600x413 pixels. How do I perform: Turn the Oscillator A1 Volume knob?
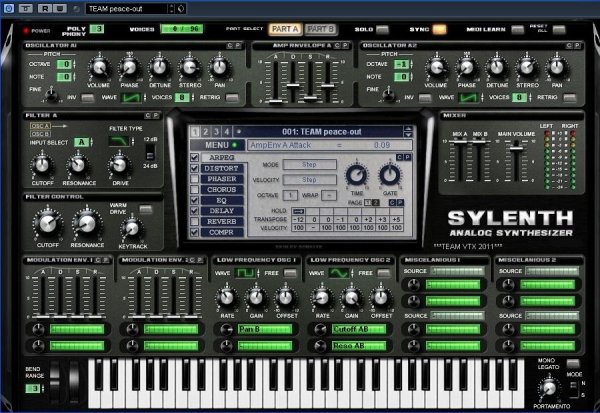coord(99,68)
